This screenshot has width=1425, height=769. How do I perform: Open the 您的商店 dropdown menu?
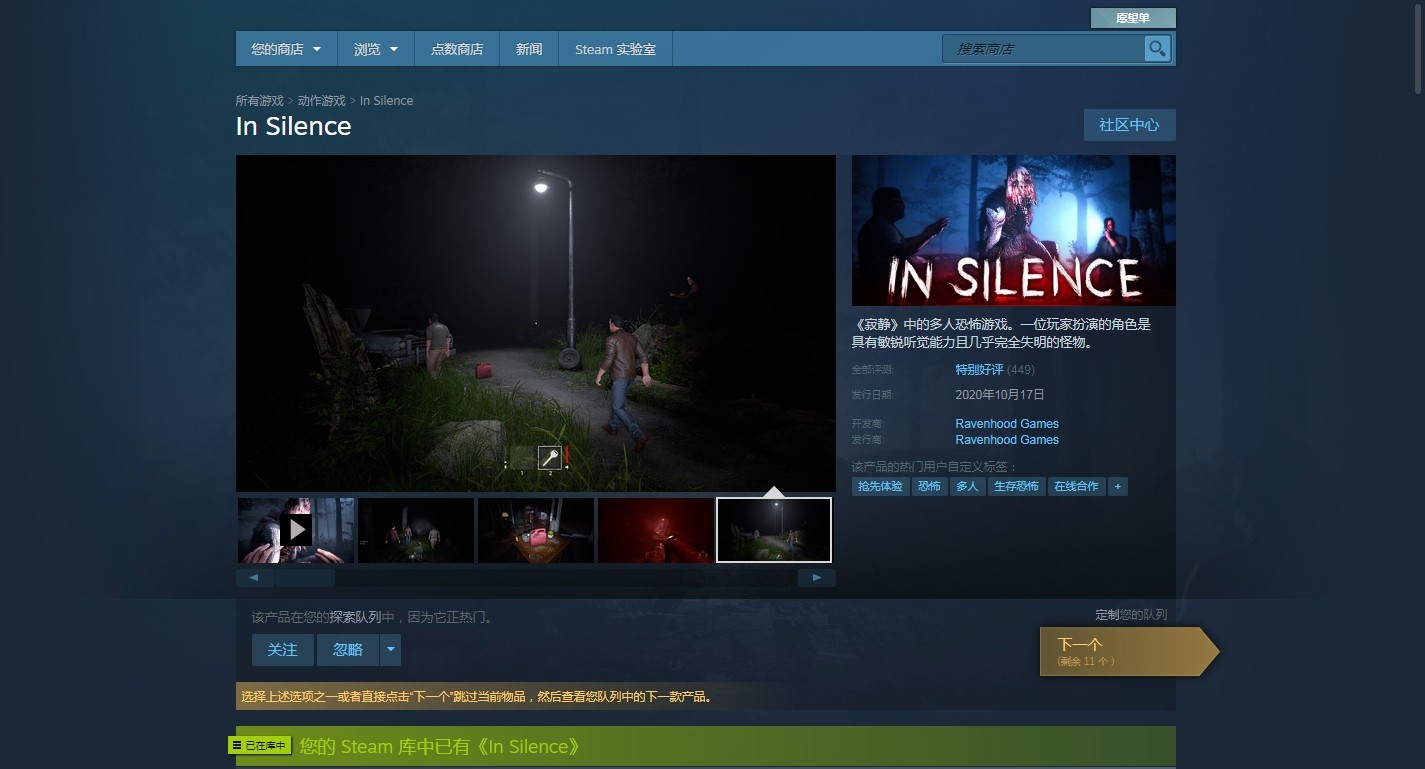(286, 49)
